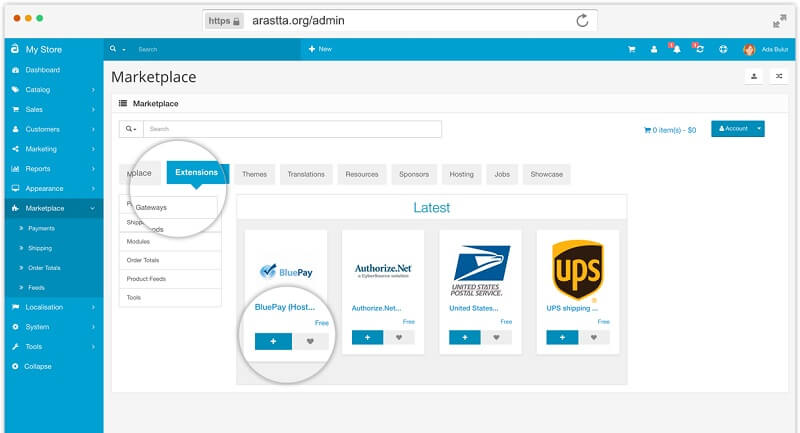Click the shopping cart icon in top bar
This screenshot has width=800, height=433.
632,49
